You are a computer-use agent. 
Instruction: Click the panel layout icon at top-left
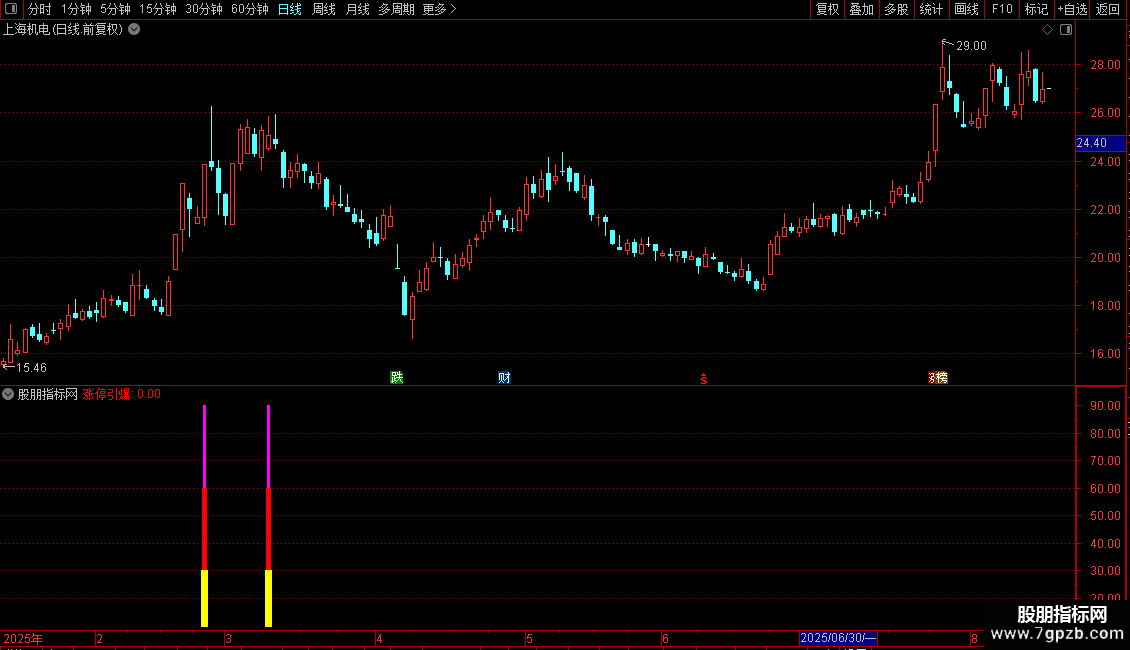(x=11, y=9)
